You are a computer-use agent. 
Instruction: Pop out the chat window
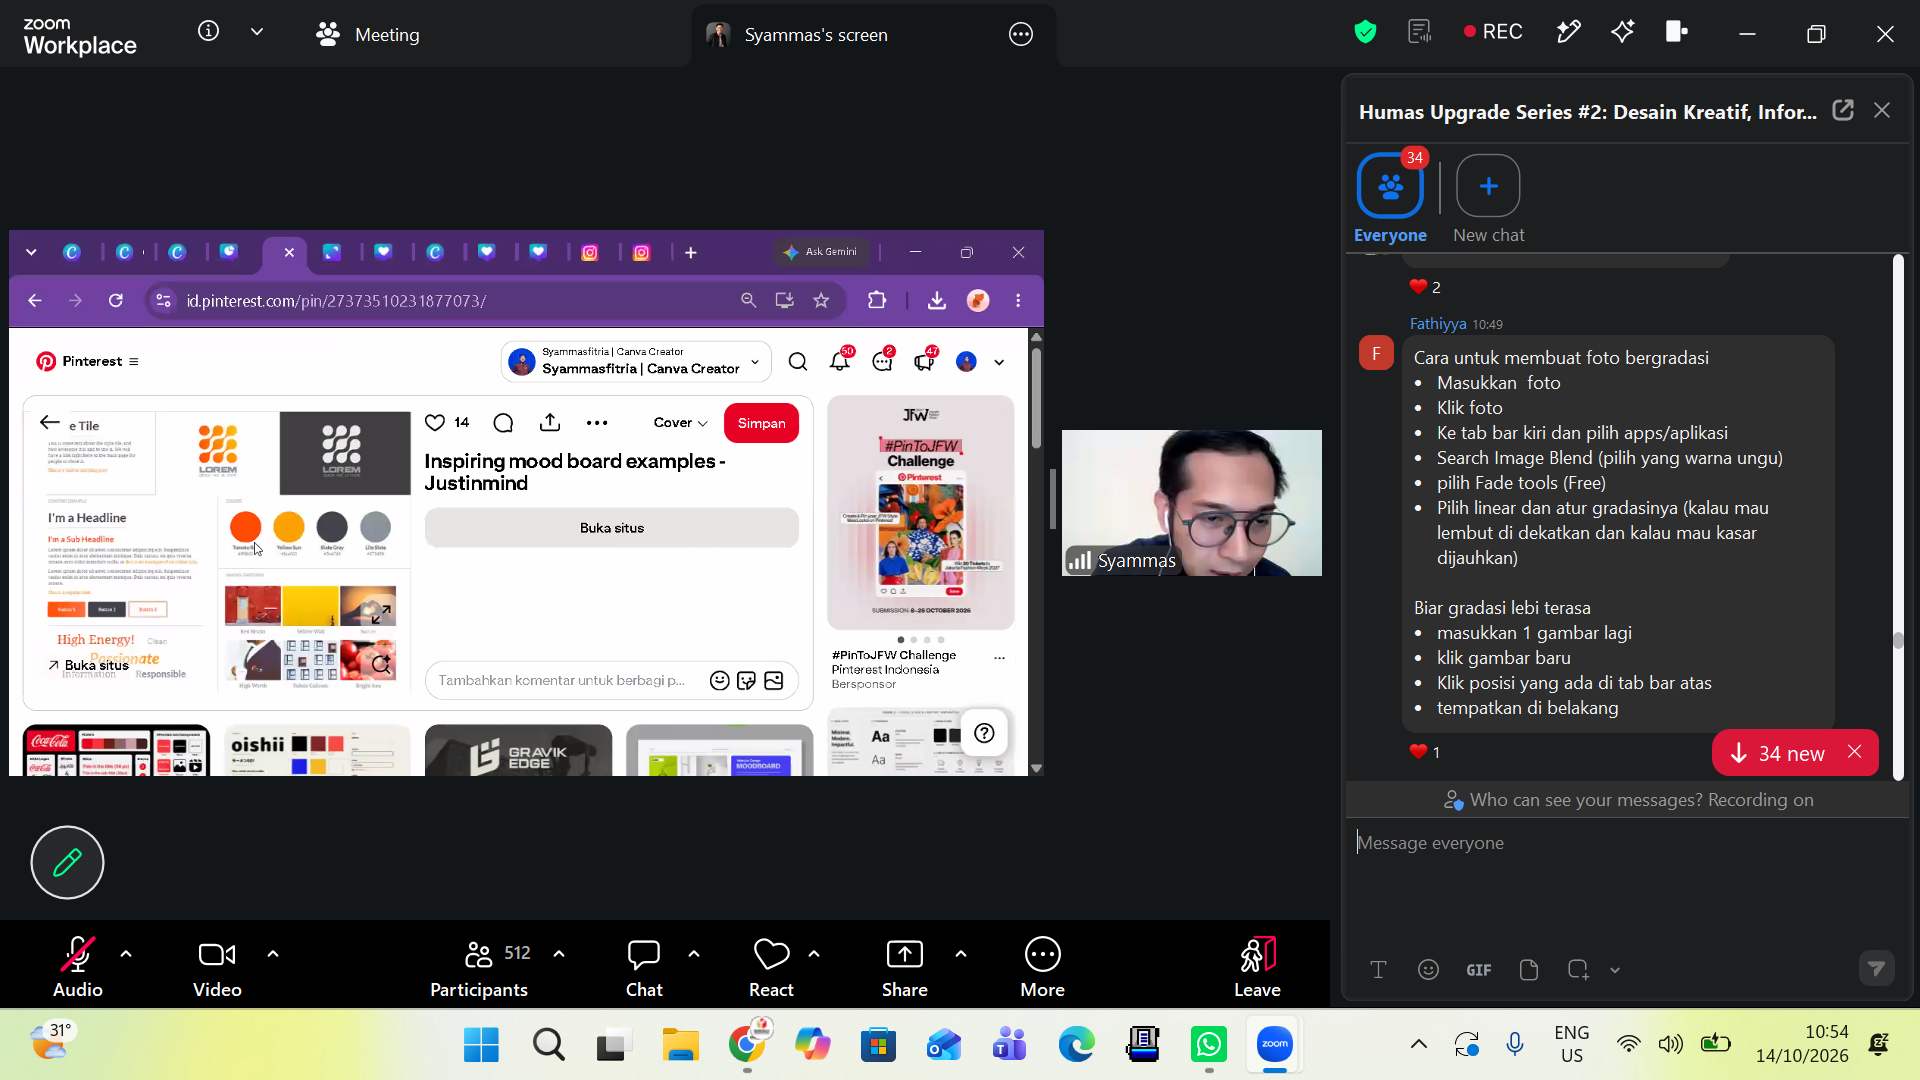pyautogui.click(x=1843, y=111)
